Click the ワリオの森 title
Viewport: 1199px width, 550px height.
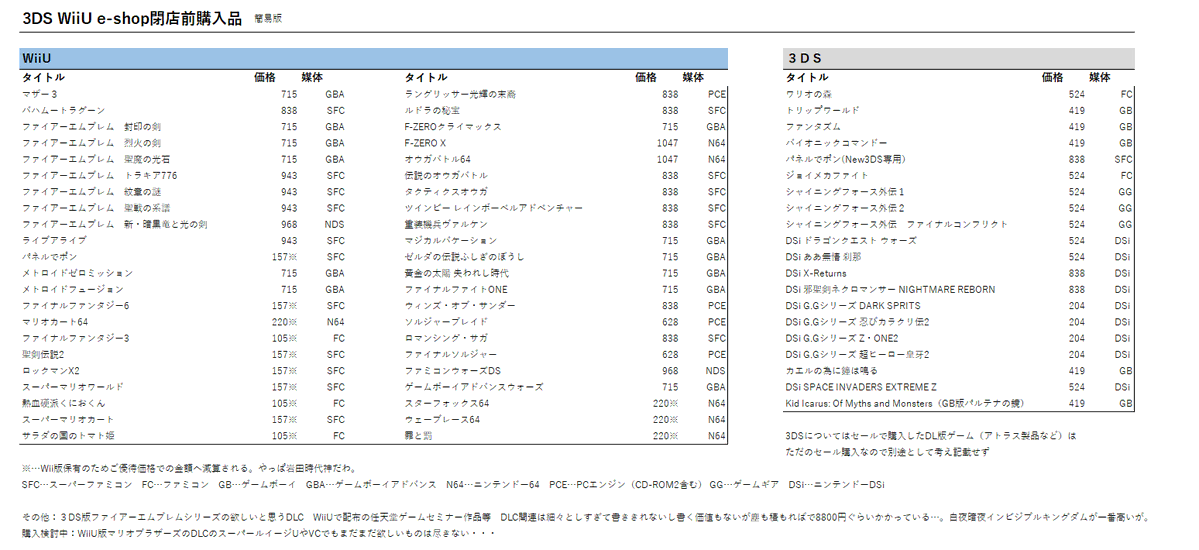pyautogui.click(x=811, y=94)
